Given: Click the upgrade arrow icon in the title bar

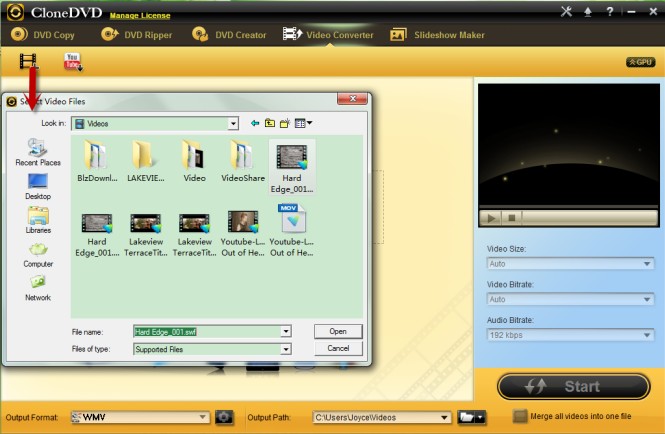Looking at the screenshot, I should (588, 12).
